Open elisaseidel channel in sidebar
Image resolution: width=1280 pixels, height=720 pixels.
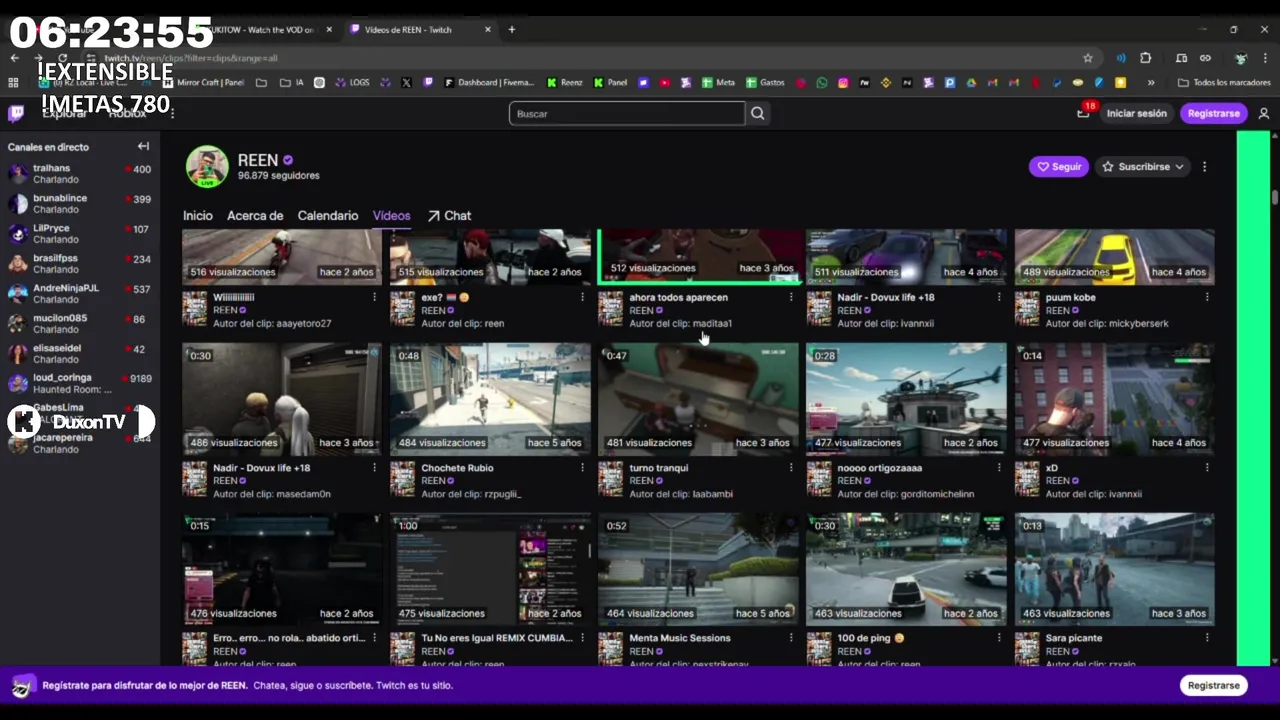point(79,354)
